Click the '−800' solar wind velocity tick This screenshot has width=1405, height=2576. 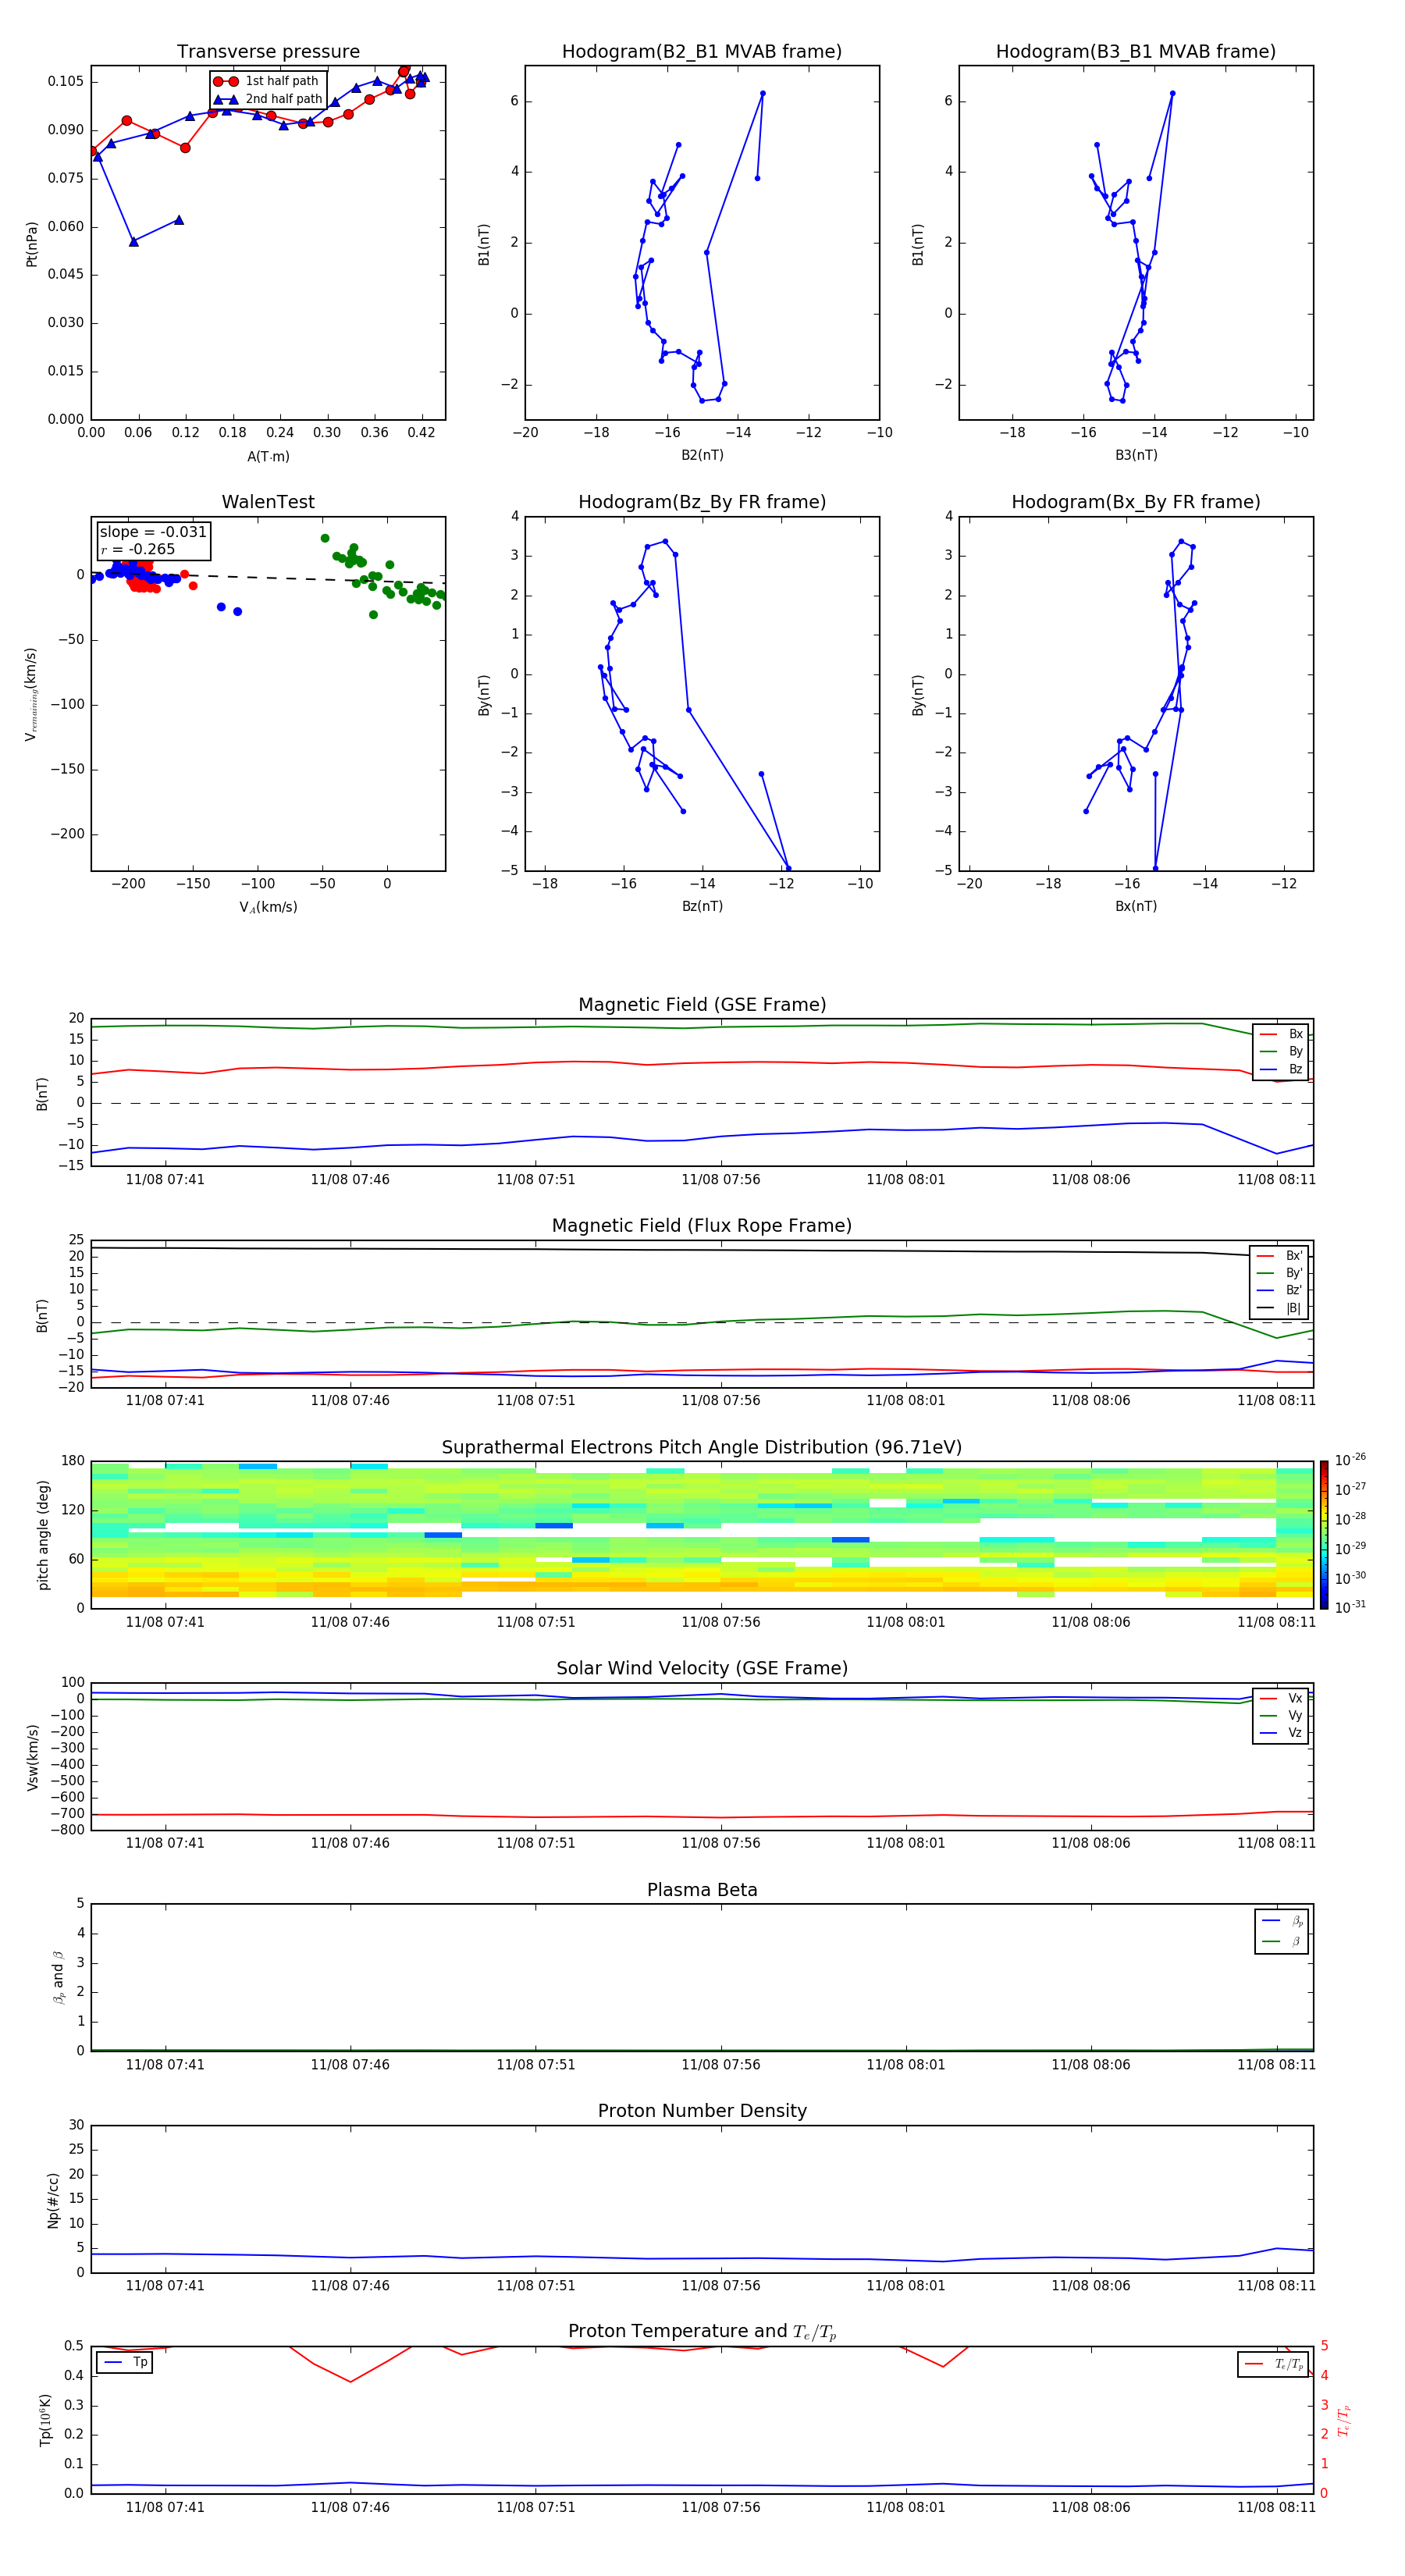66,1830
